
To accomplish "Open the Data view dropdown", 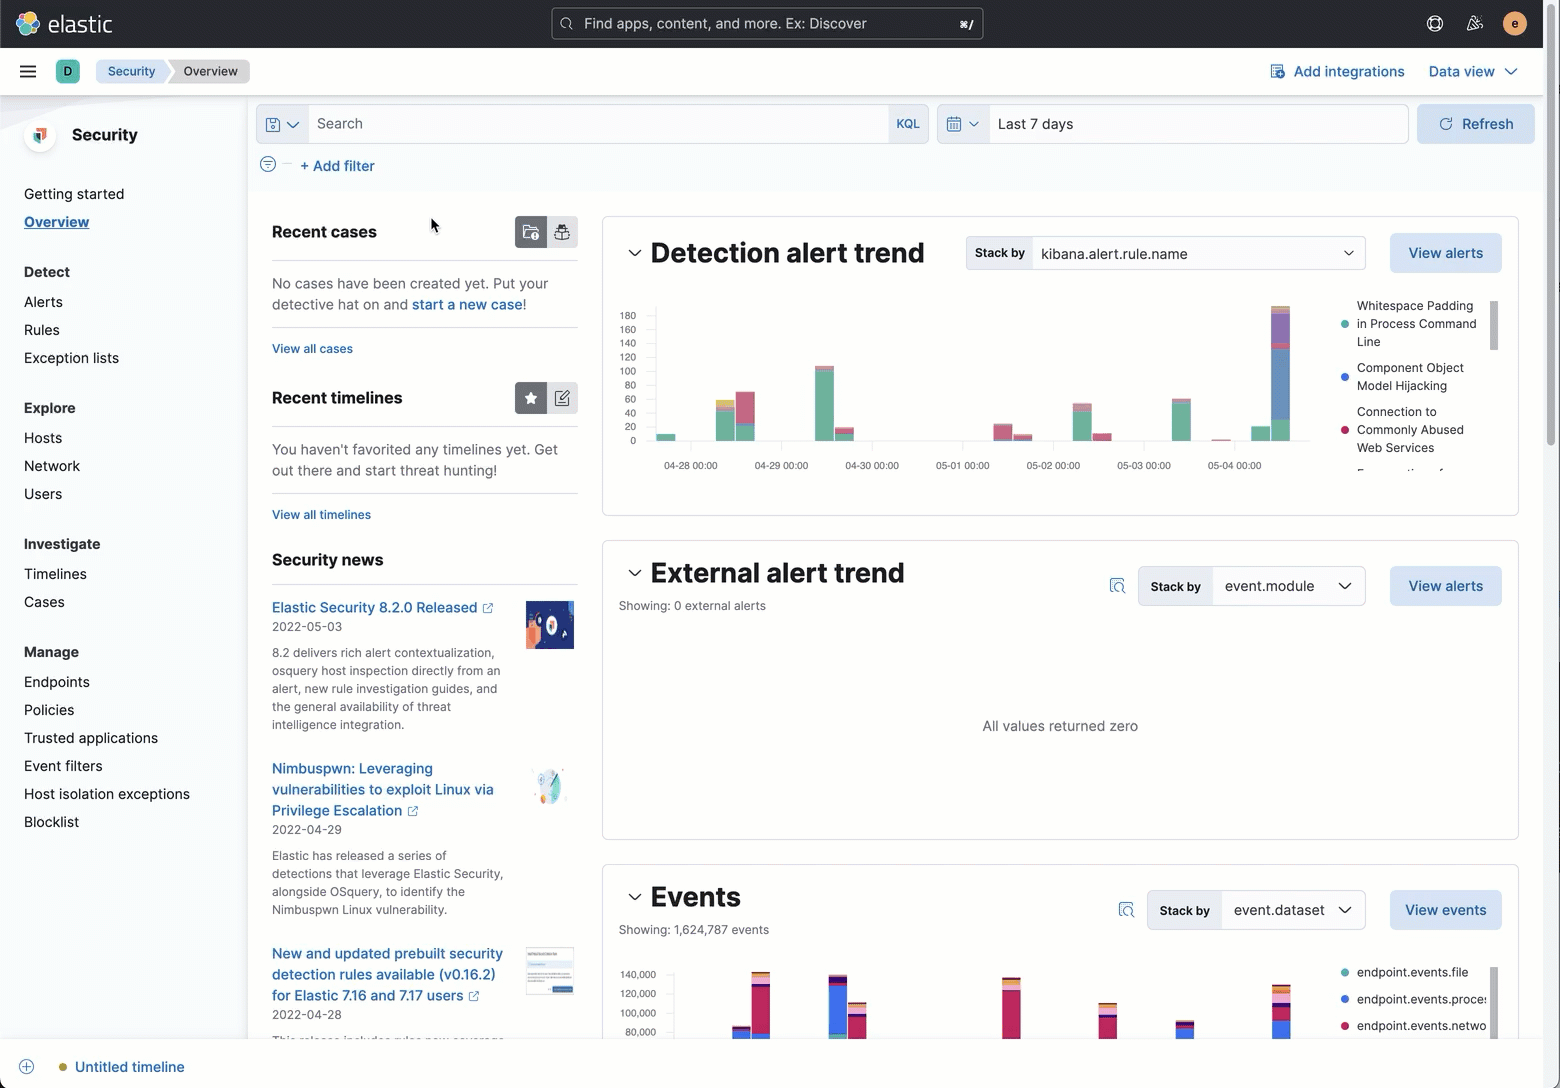I will pyautogui.click(x=1473, y=71).
